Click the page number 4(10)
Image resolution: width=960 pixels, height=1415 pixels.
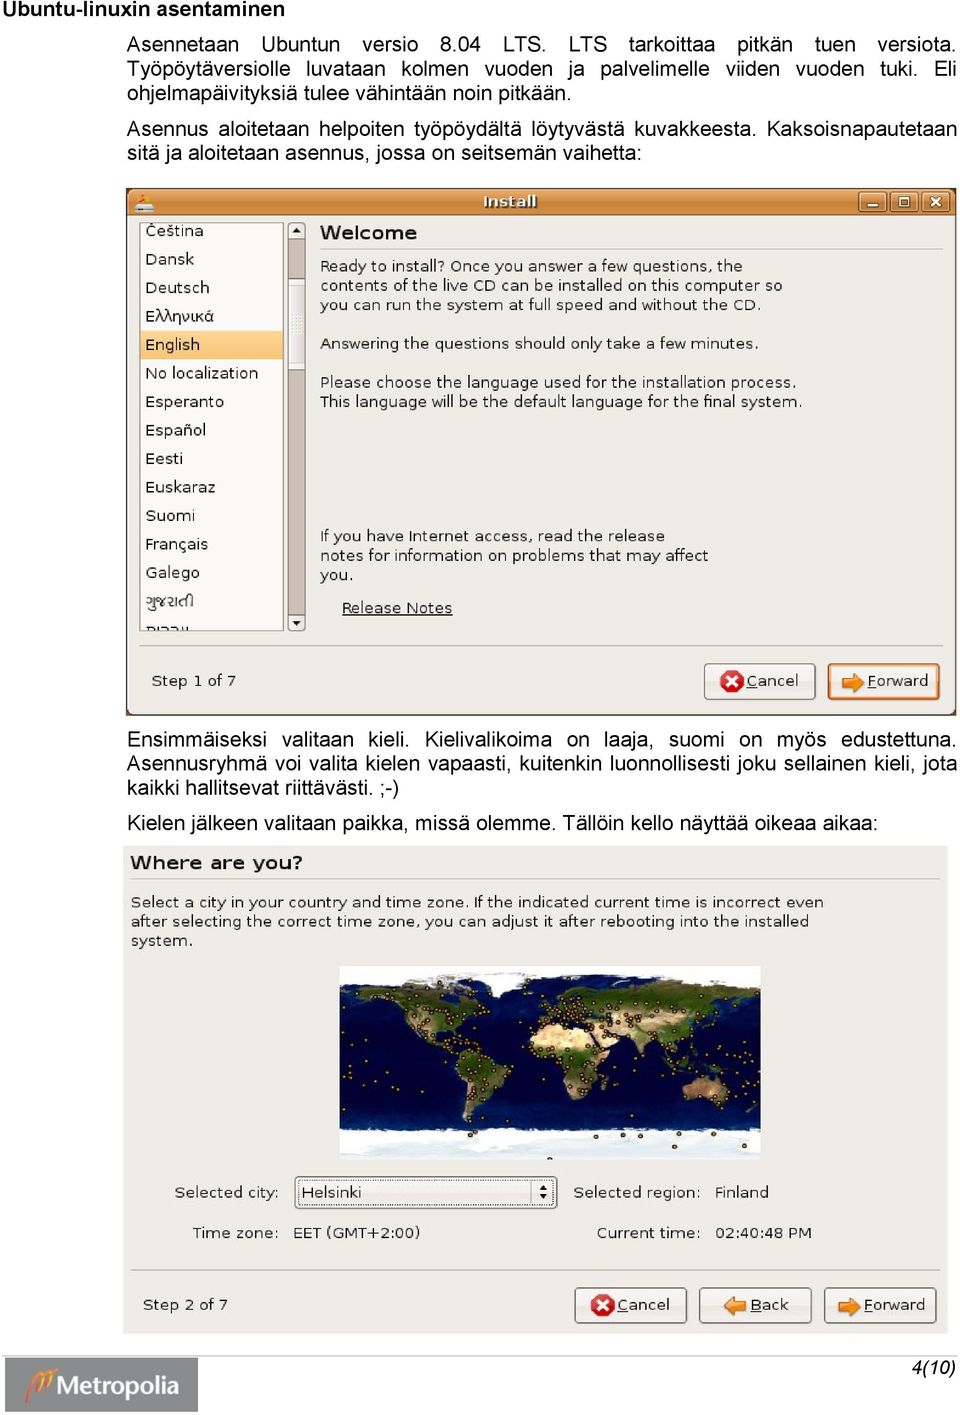click(934, 1368)
